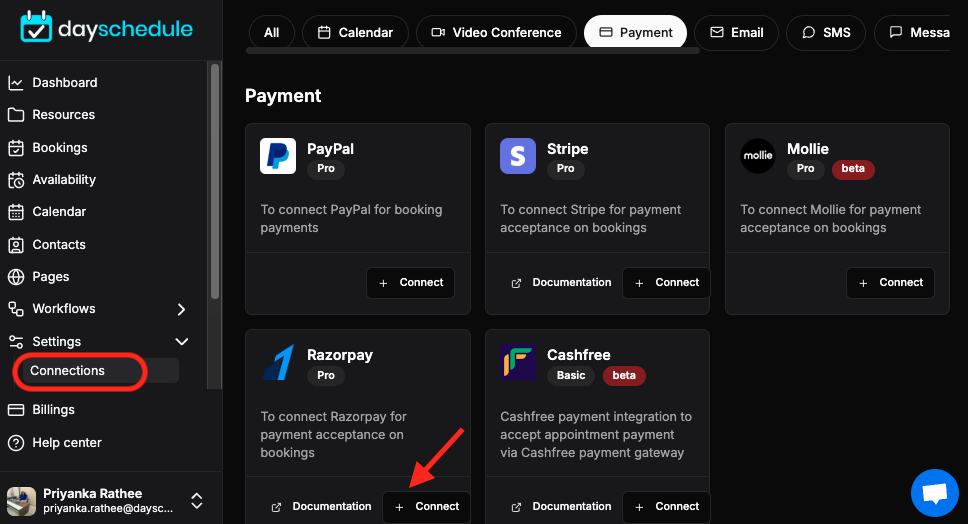Go to Bookings in the sidebar
Viewport: 968px width, 524px height.
pos(59,148)
